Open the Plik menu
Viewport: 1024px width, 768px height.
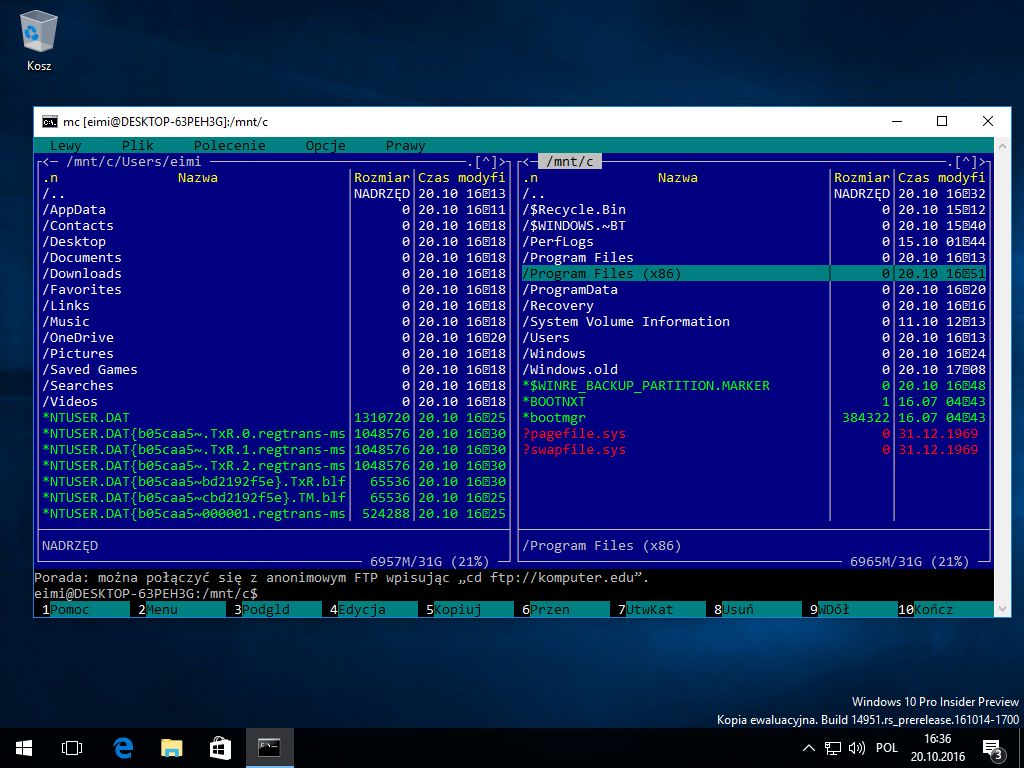(138, 146)
